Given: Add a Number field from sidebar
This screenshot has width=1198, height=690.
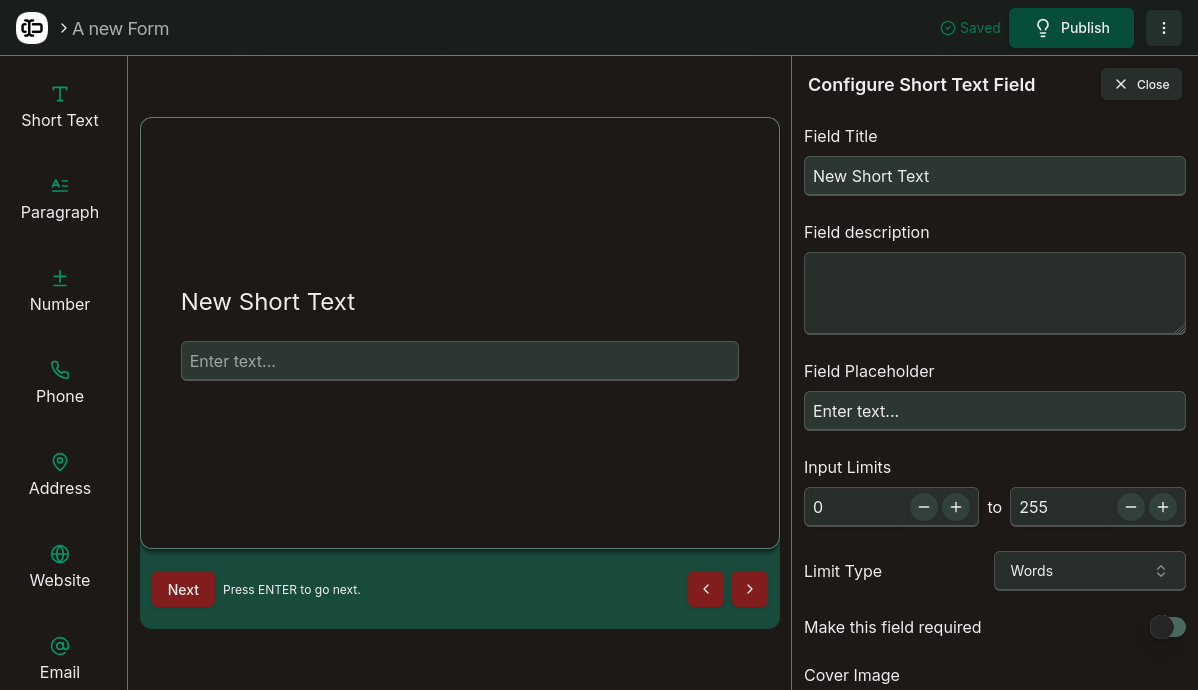Looking at the screenshot, I should [60, 291].
